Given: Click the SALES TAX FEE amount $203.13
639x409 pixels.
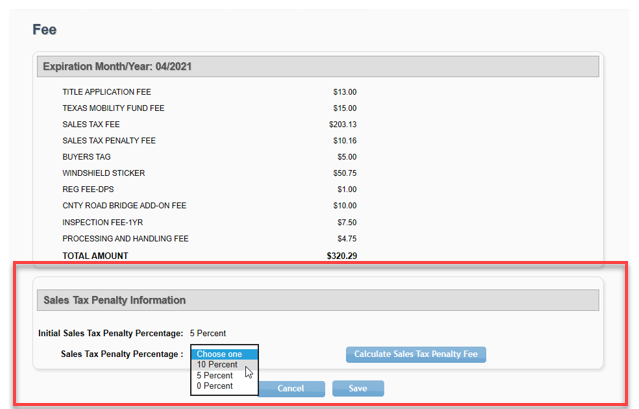Looking at the screenshot, I should point(342,124).
